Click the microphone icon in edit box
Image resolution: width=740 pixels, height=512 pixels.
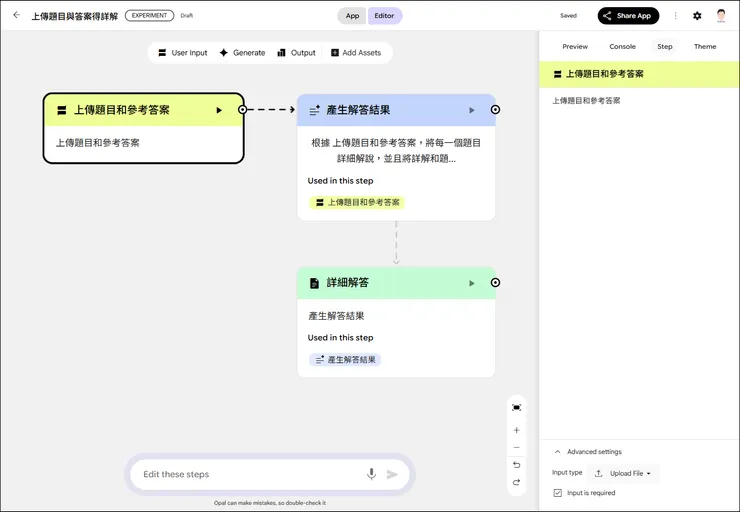(x=371, y=474)
